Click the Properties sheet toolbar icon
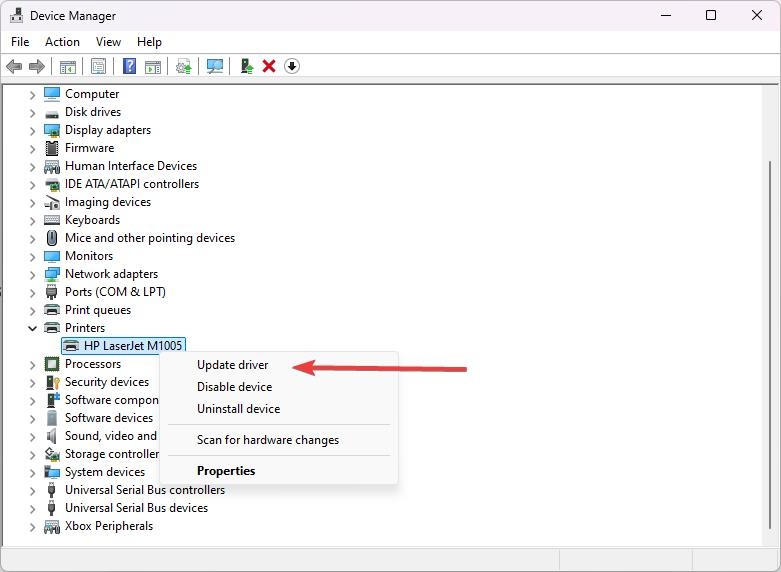The height and width of the screenshot is (572, 781). (x=99, y=66)
